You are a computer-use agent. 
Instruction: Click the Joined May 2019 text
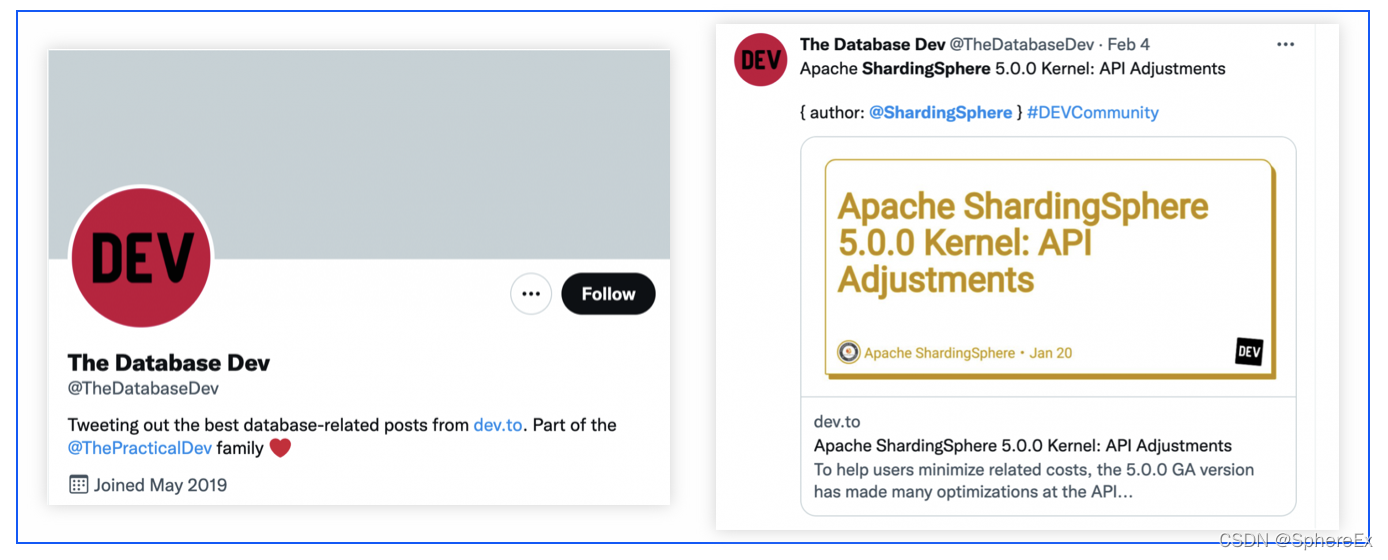coord(160,485)
